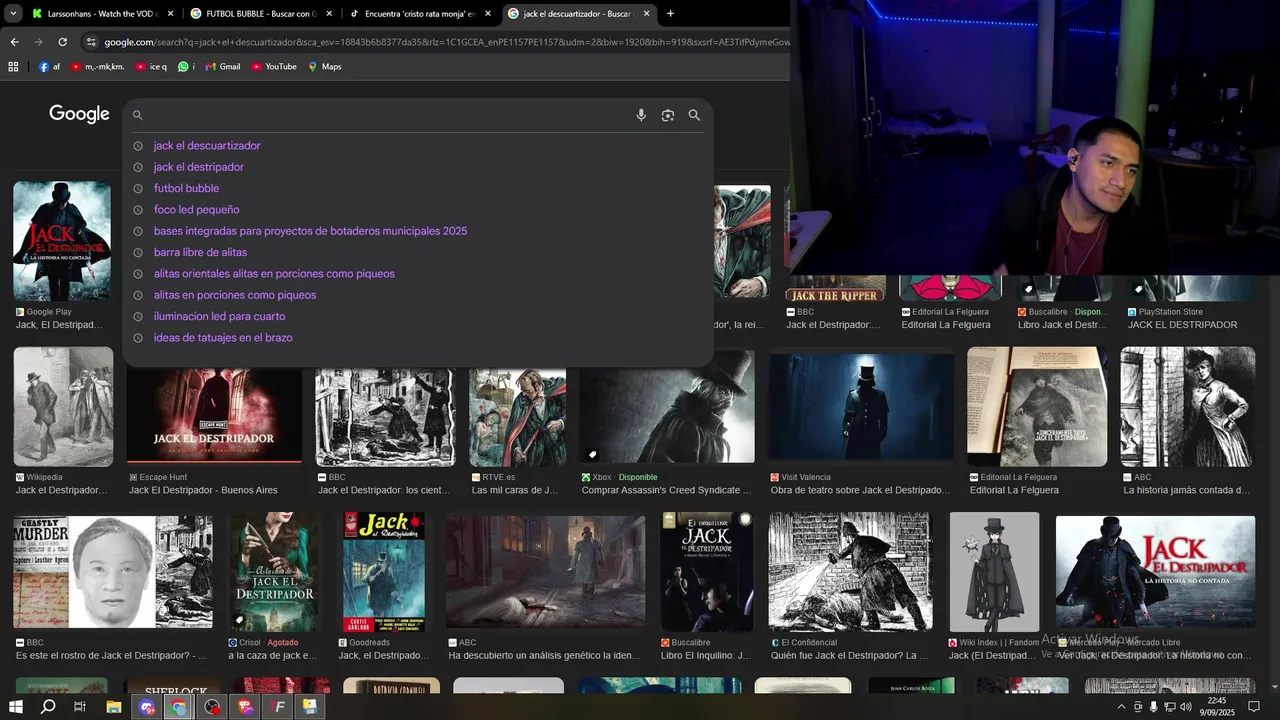Open the Facebook 'af' bookmark
The image size is (1280, 720).
(x=49, y=66)
